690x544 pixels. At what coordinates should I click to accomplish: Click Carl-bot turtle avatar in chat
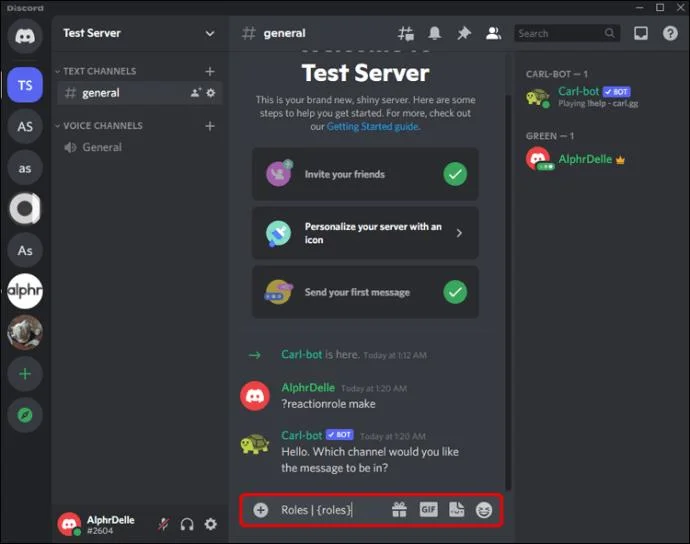pos(255,444)
